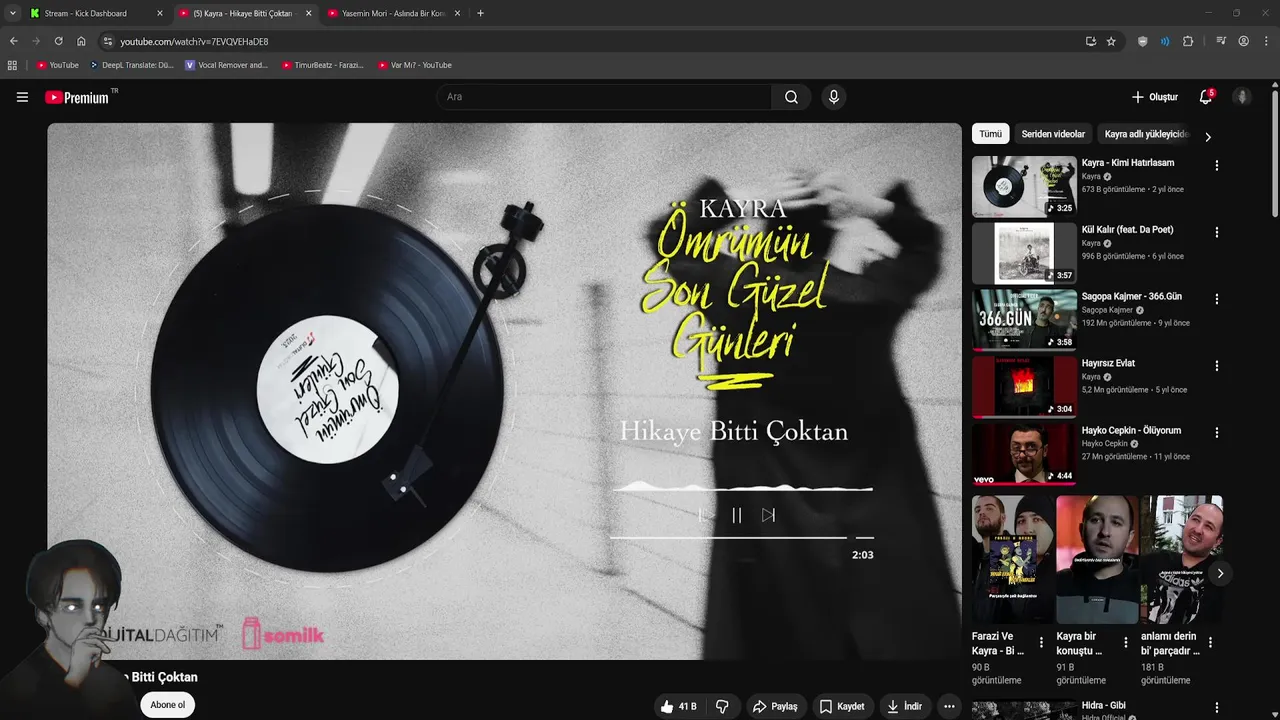
Task: Install app icon in address bar
Action: tap(1091, 41)
